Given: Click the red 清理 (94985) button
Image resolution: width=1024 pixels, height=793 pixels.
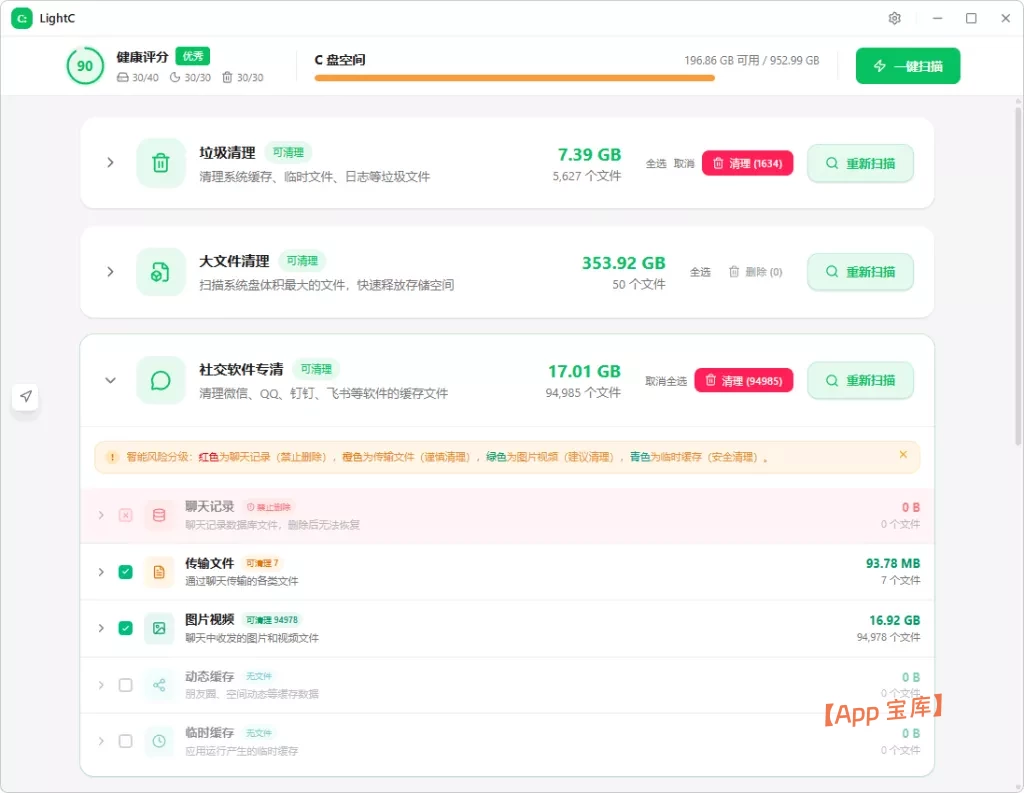Looking at the screenshot, I should [744, 381].
